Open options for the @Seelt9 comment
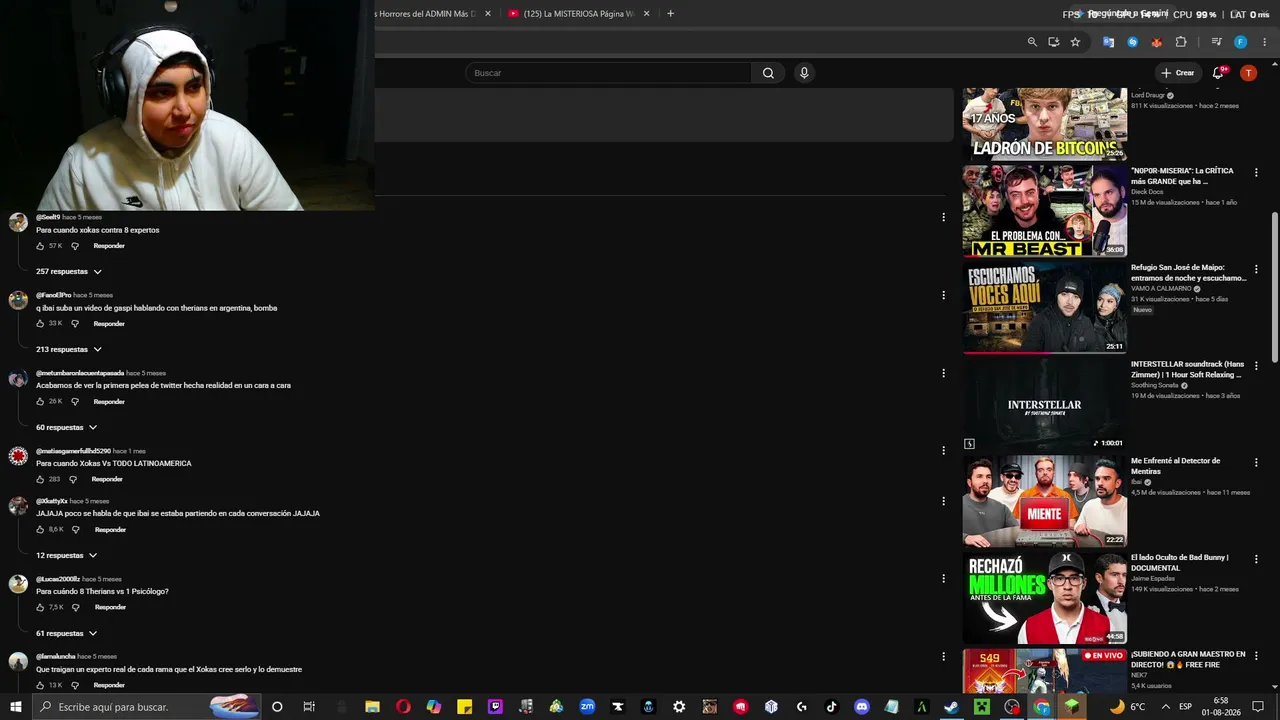The width and height of the screenshot is (1280, 720). (x=943, y=217)
